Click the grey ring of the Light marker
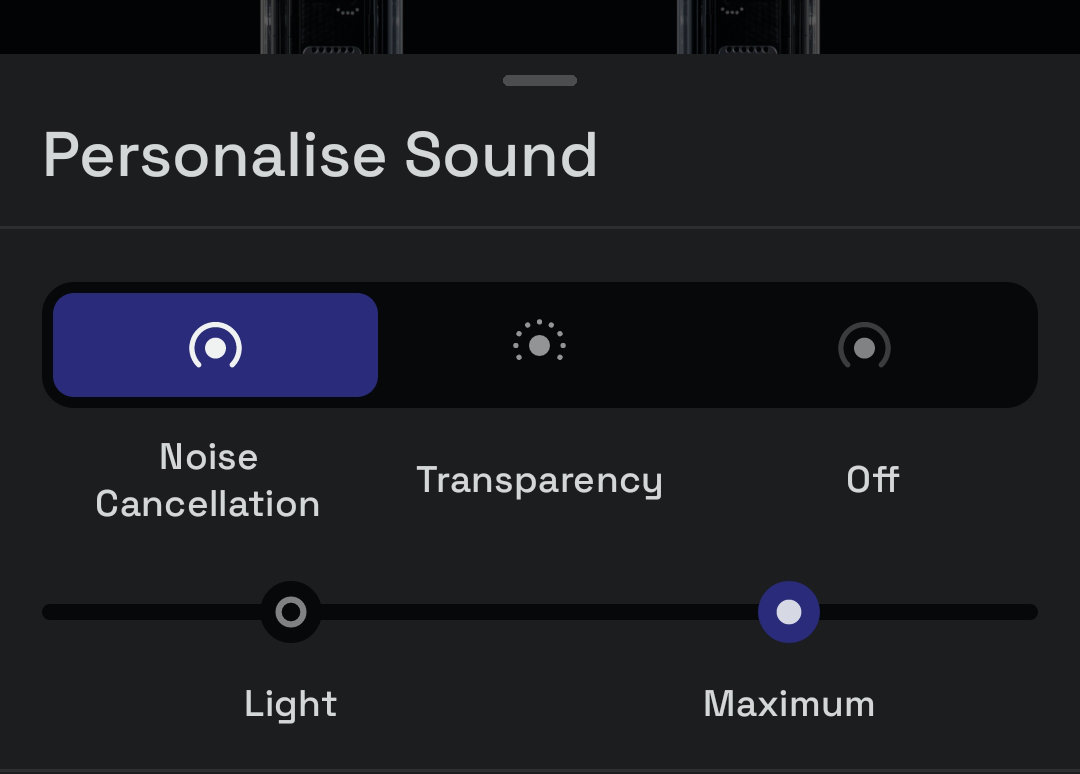The width and height of the screenshot is (1080, 774). (x=291, y=611)
